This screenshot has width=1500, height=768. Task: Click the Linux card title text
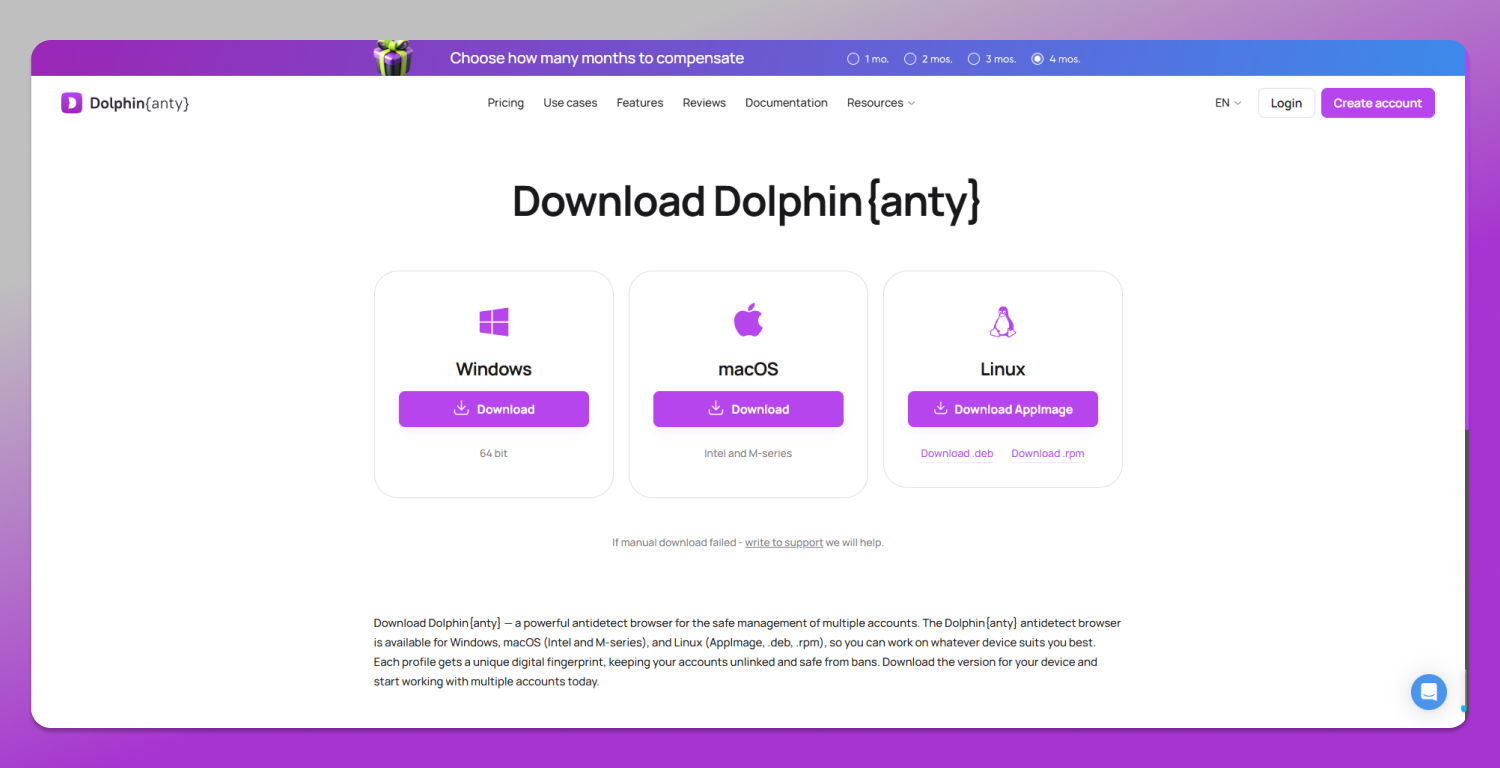[x=1003, y=369]
